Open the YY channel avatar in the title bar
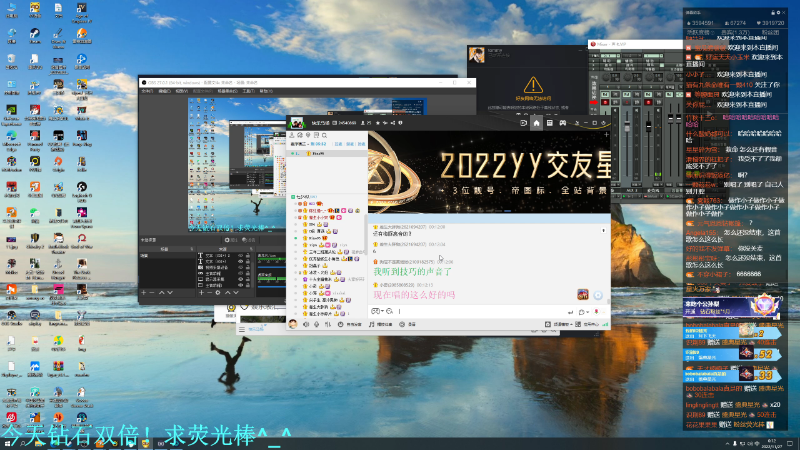Image resolution: width=800 pixels, height=450 pixels. [297, 123]
